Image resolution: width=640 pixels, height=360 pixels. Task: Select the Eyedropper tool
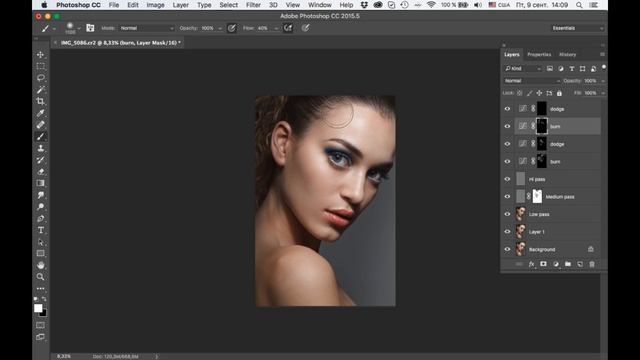[x=40, y=113]
